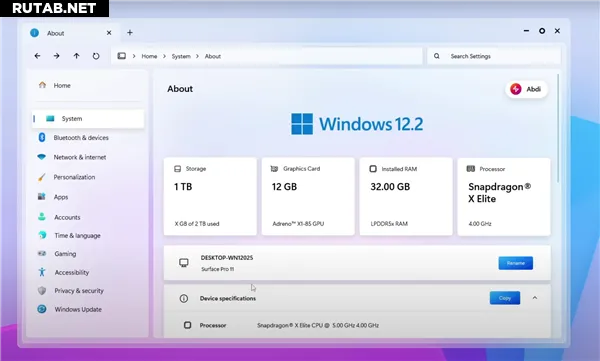Close the About tab
600x361 pixels.
pos(109,33)
